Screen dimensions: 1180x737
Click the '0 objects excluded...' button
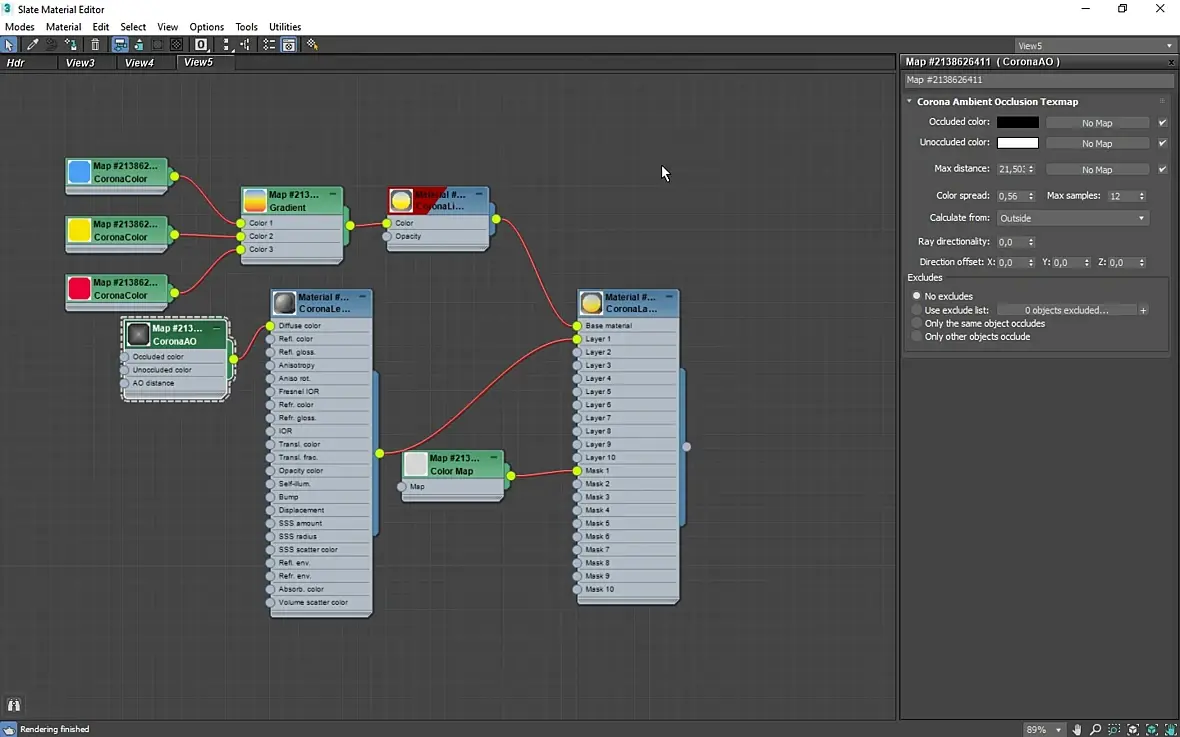click(x=1066, y=310)
